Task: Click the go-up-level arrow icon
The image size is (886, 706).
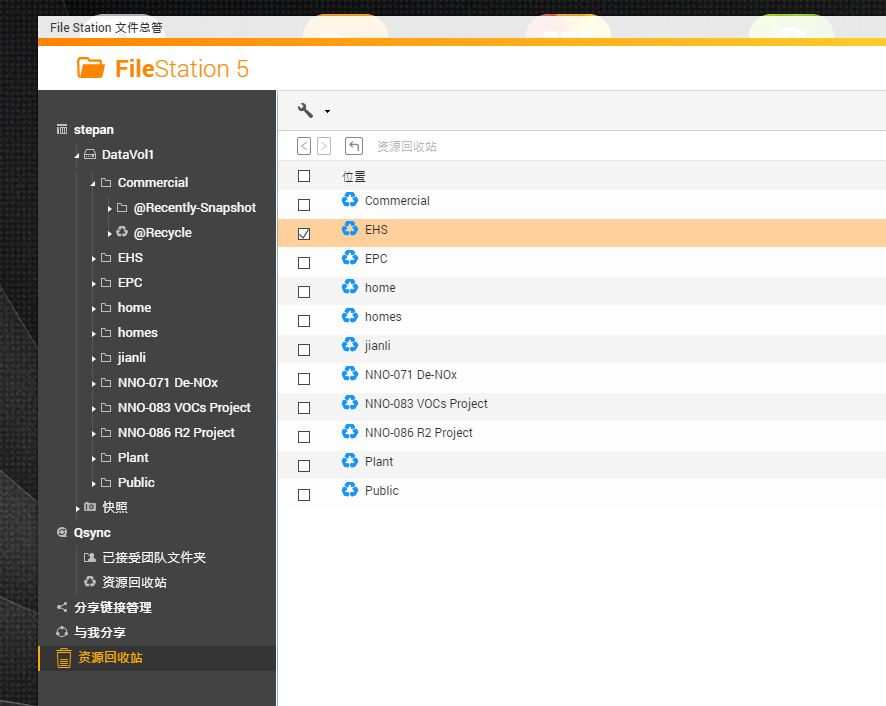Action: point(354,146)
